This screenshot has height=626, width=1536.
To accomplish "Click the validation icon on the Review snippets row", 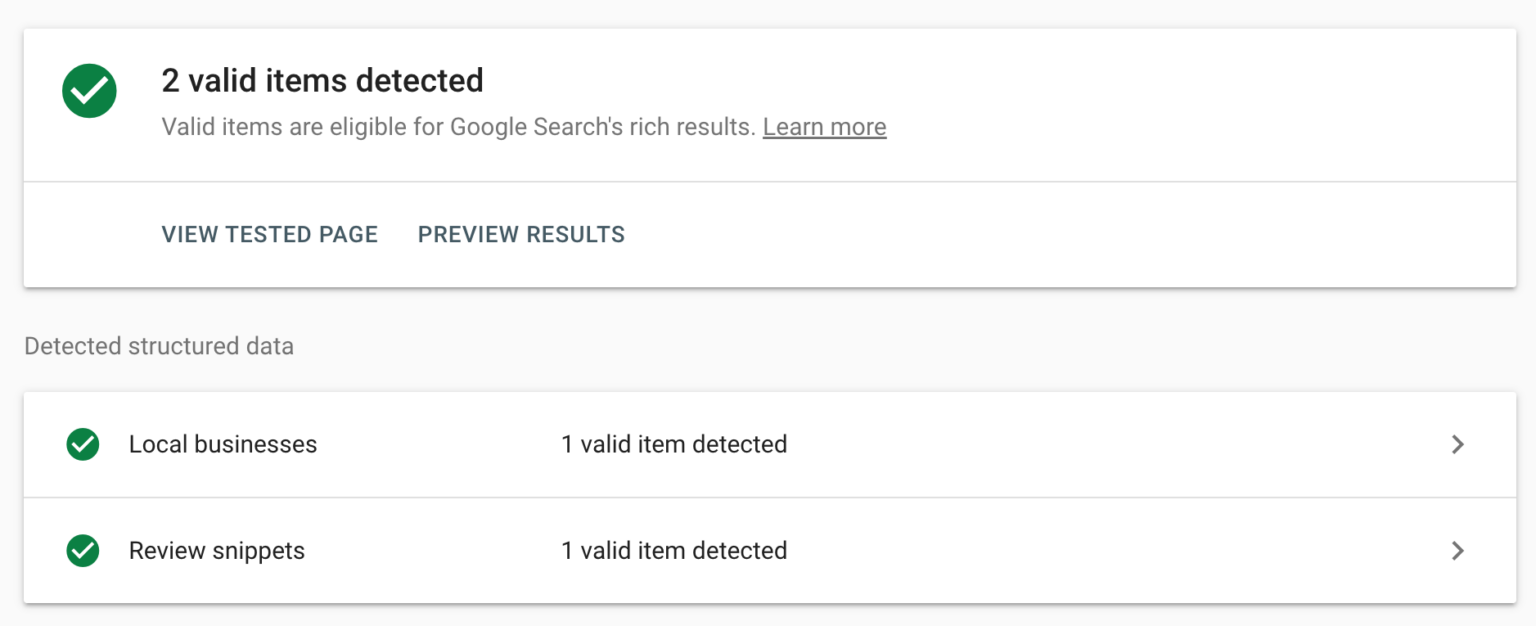I will coord(83,551).
